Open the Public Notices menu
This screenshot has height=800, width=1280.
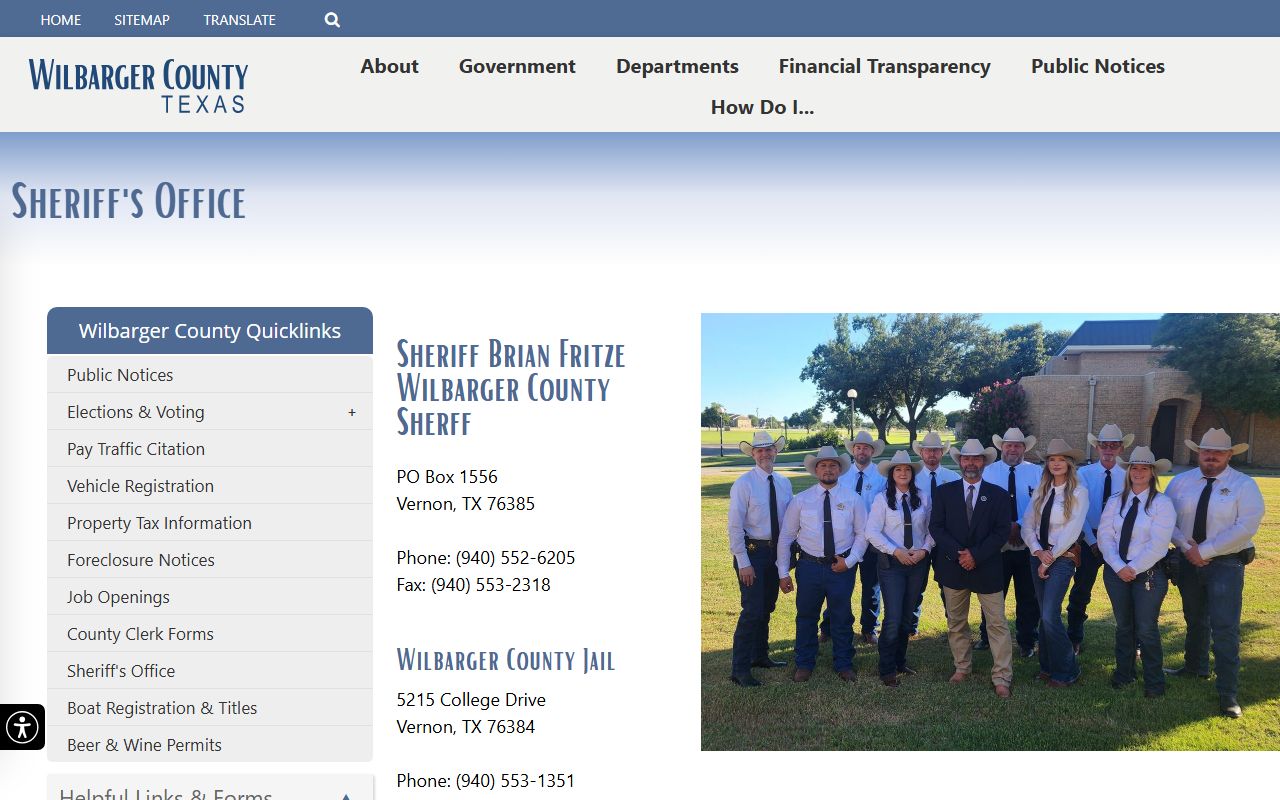click(x=1098, y=66)
